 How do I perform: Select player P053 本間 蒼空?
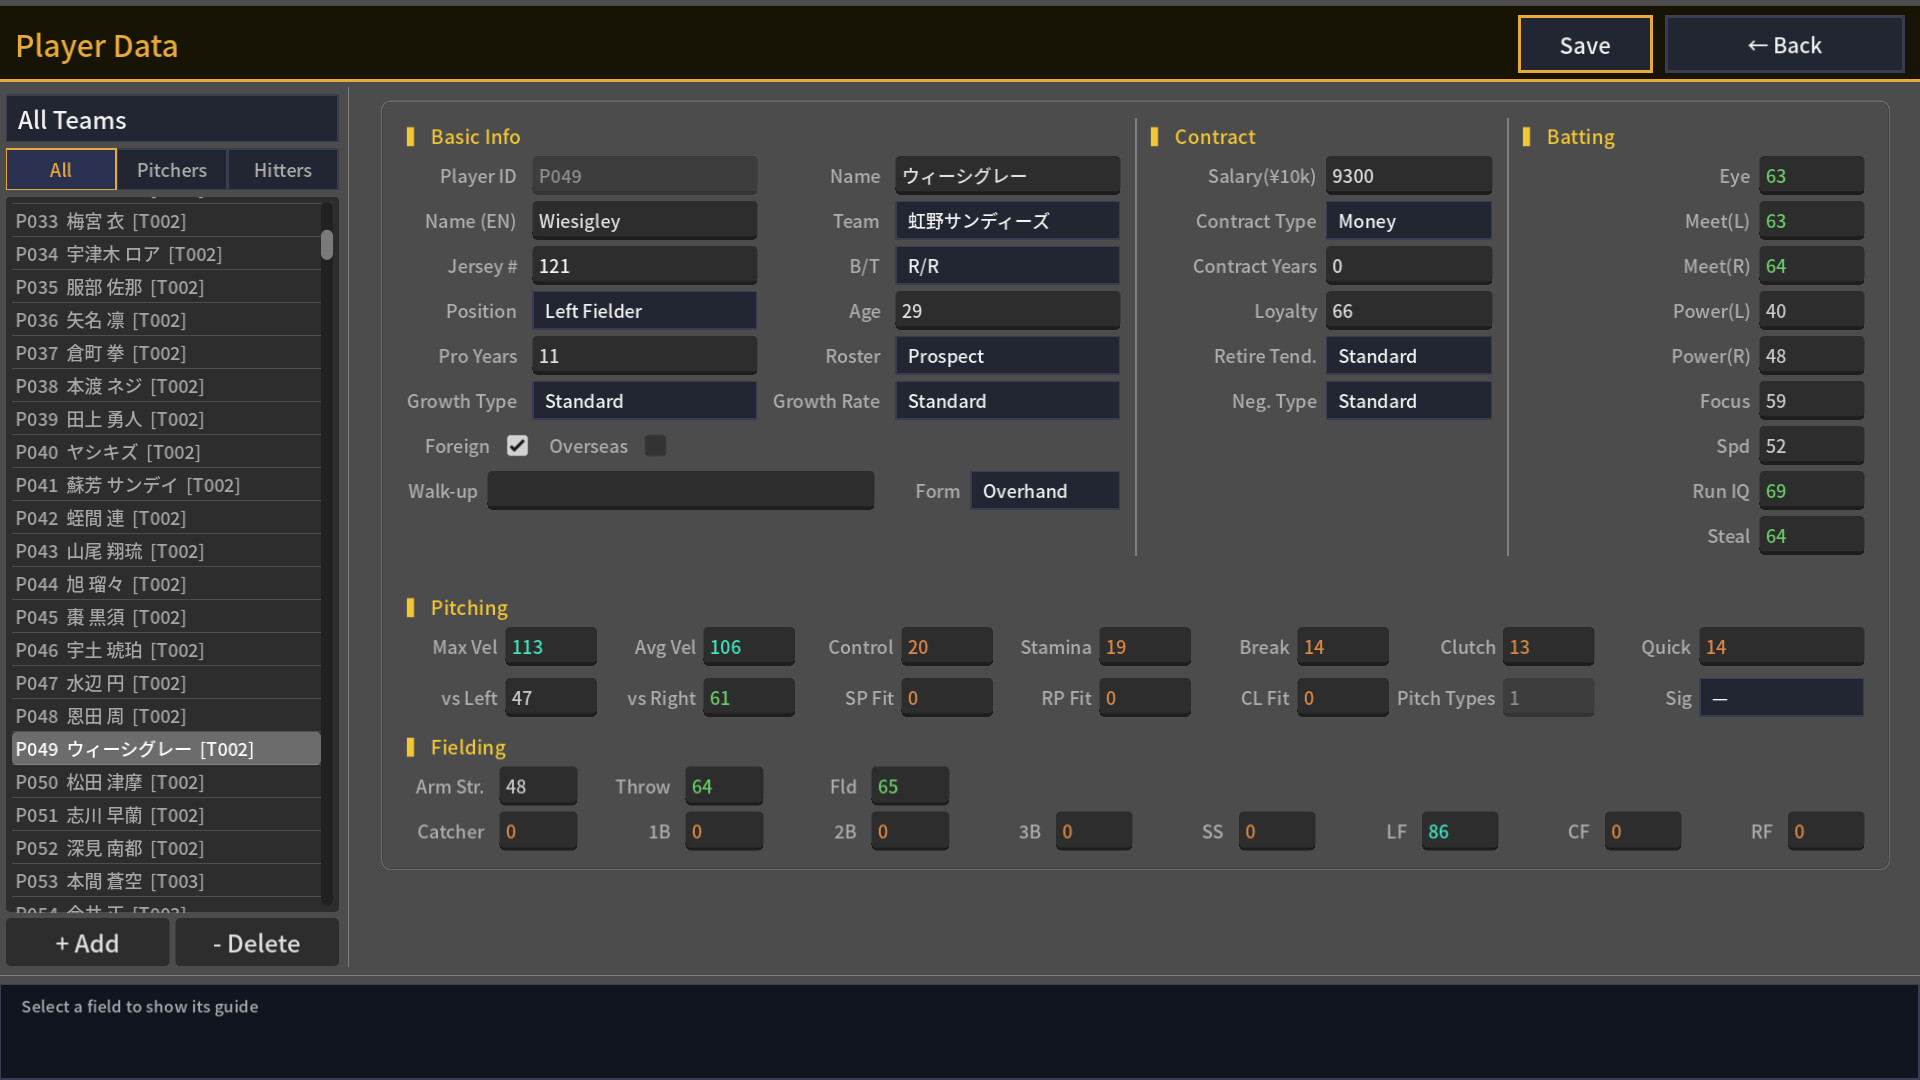[x=166, y=881]
